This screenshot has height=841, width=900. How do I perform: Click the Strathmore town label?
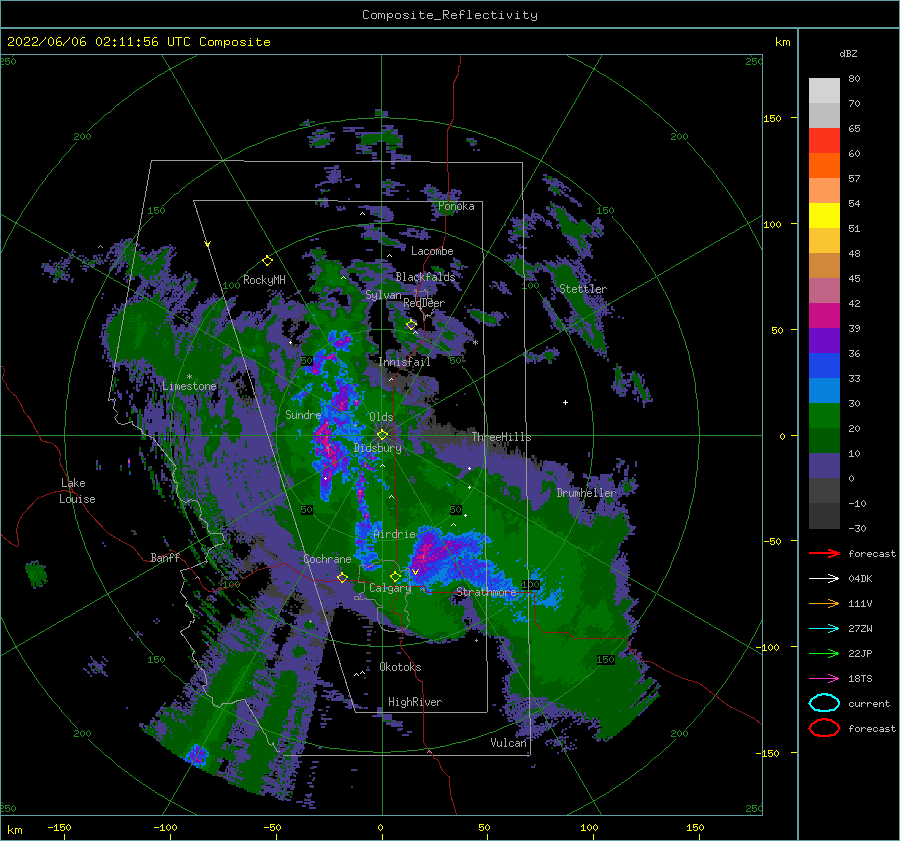point(486,592)
